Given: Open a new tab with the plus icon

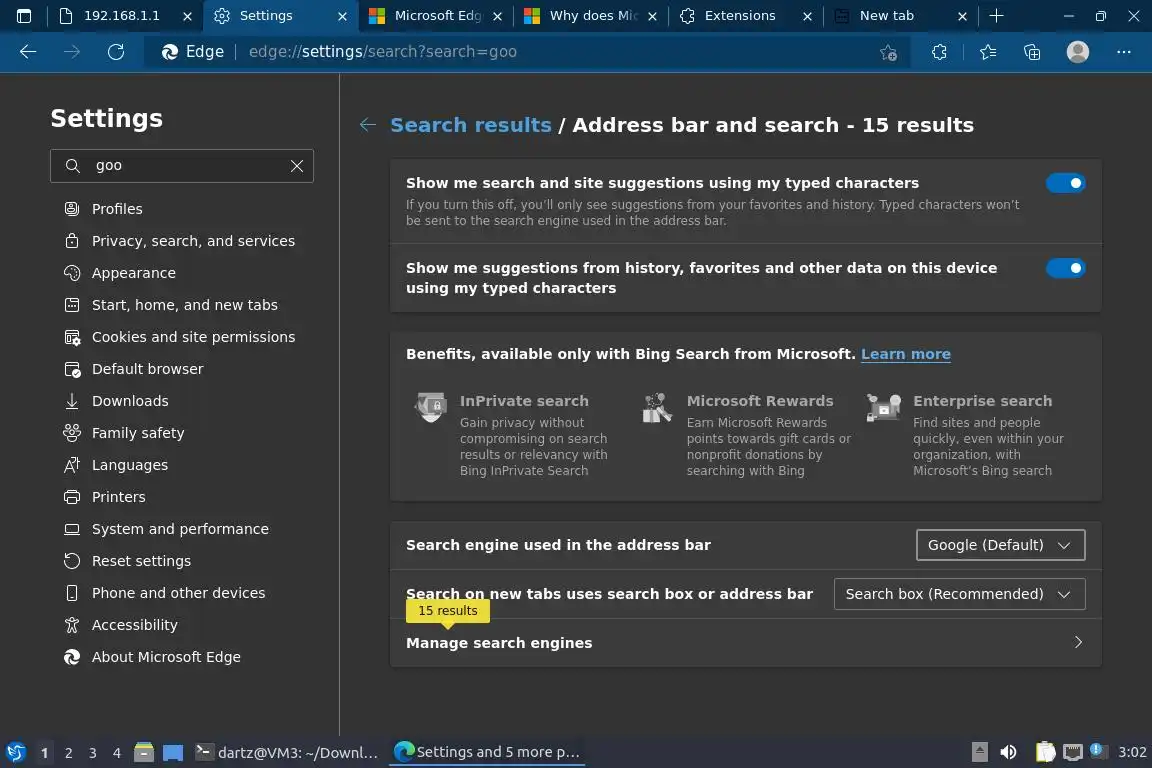Looking at the screenshot, I should (996, 15).
